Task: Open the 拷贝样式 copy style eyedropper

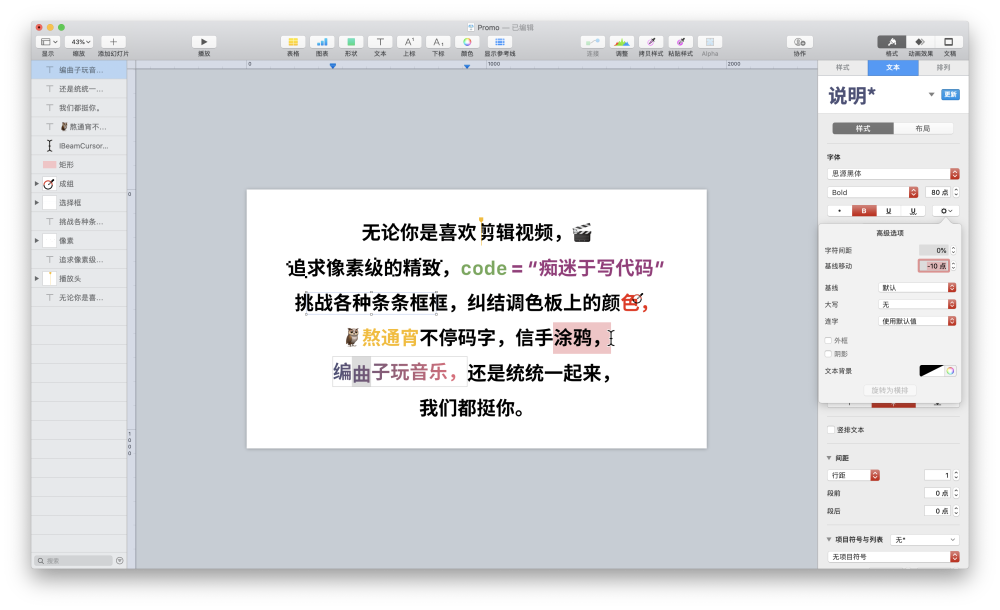Action: pos(649,43)
